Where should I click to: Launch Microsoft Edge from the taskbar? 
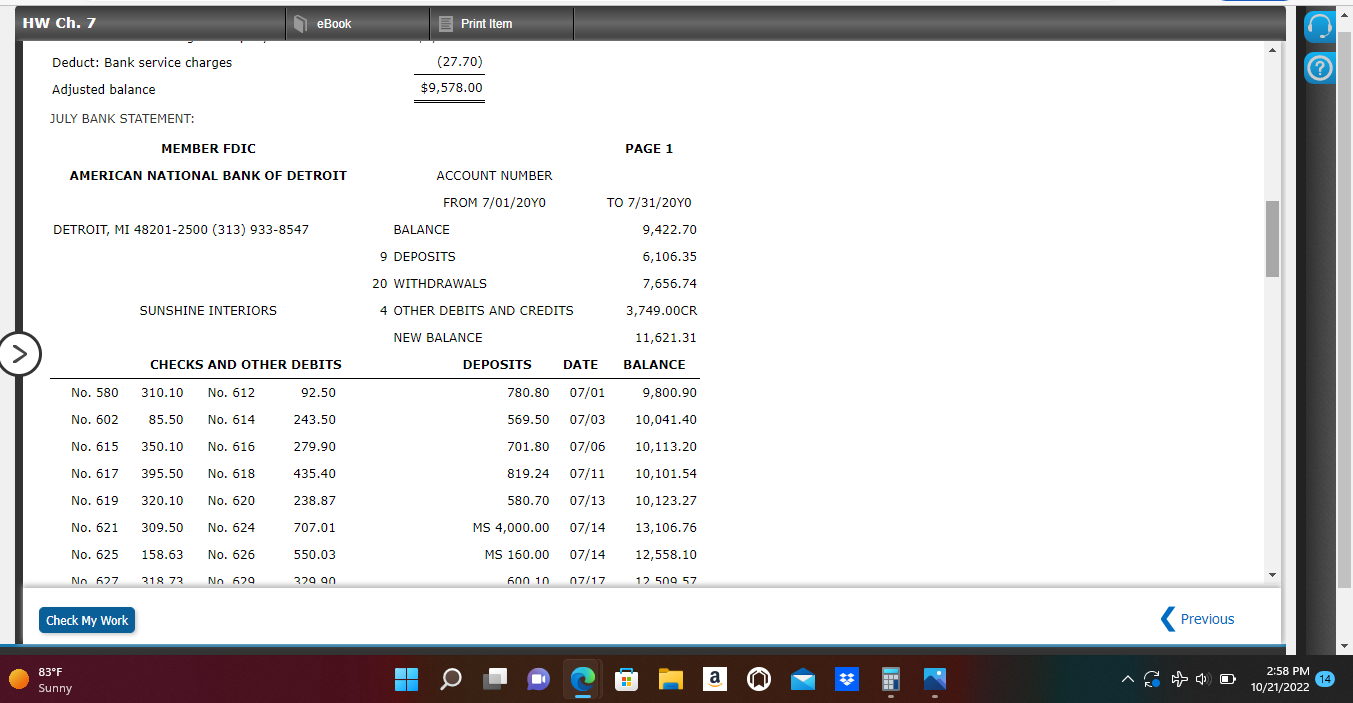(582, 680)
